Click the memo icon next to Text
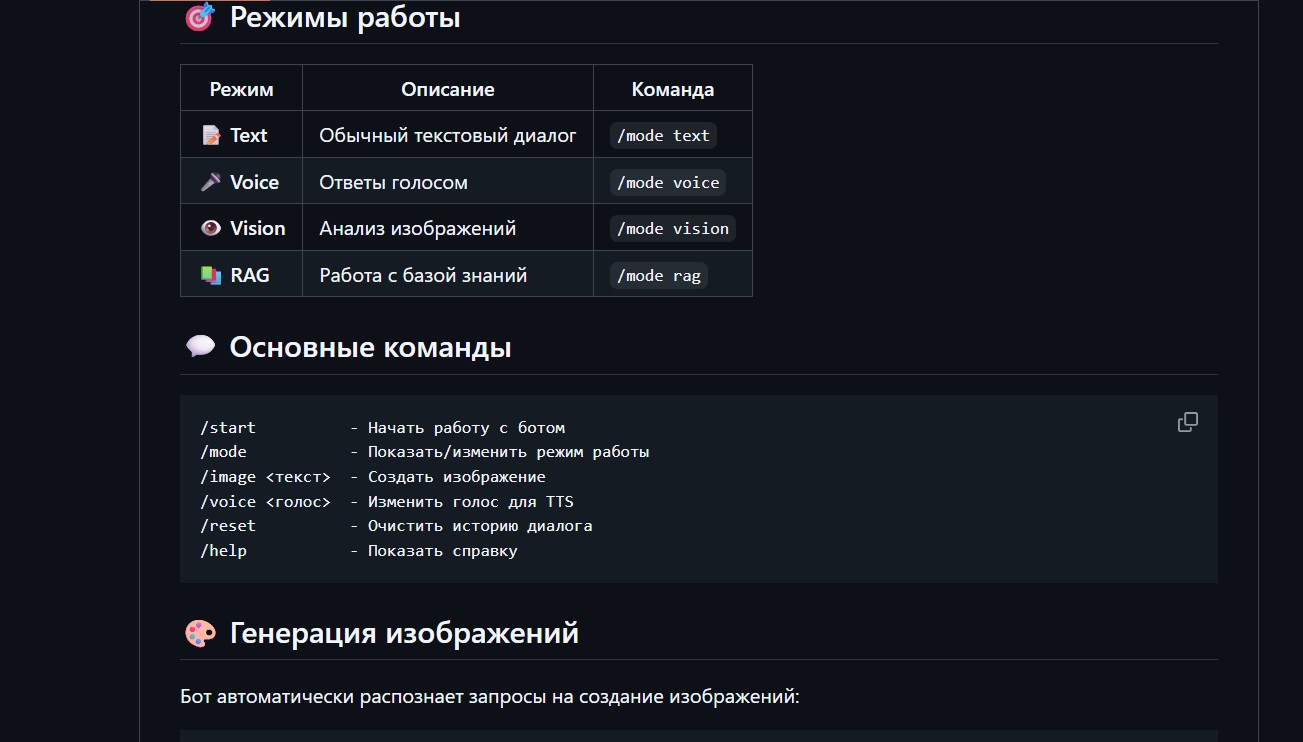The width and height of the screenshot is (1303, 742). point(211,135)
